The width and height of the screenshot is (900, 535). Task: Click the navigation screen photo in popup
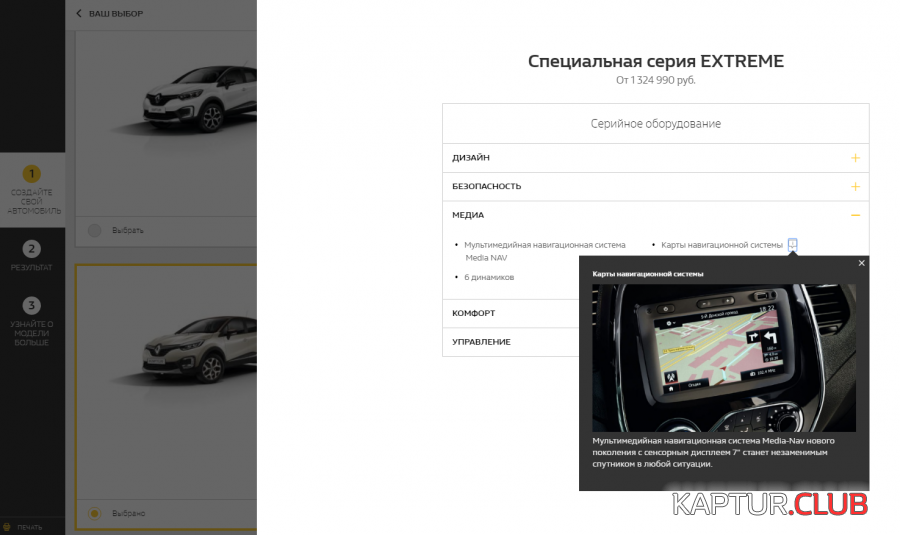(723, 357)
